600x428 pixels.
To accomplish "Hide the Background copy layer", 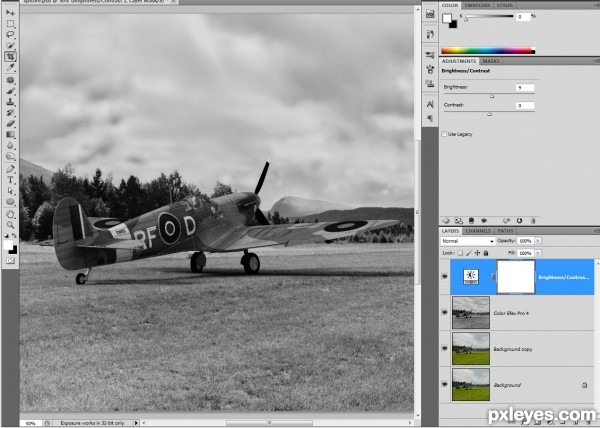I will [445, 348].
